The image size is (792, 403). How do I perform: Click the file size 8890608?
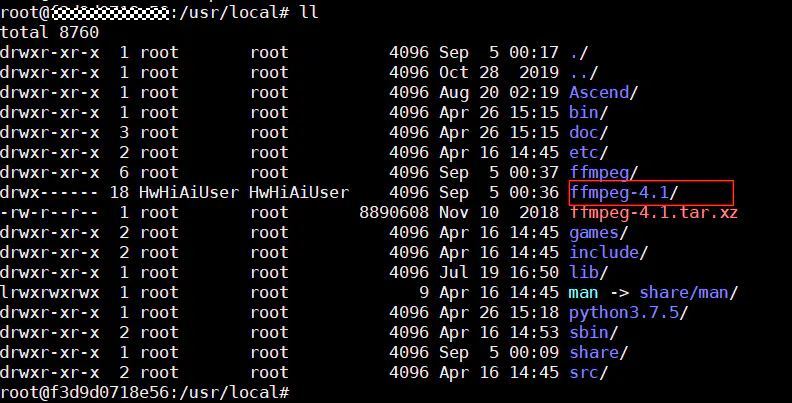[x=394, y=212]
